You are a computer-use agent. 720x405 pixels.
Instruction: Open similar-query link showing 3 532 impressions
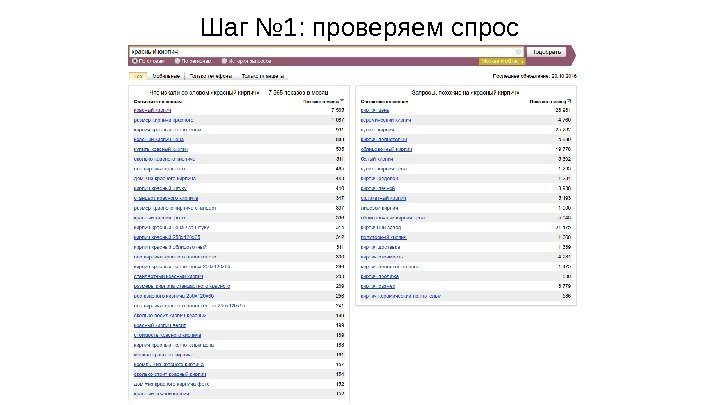point(377,158)
